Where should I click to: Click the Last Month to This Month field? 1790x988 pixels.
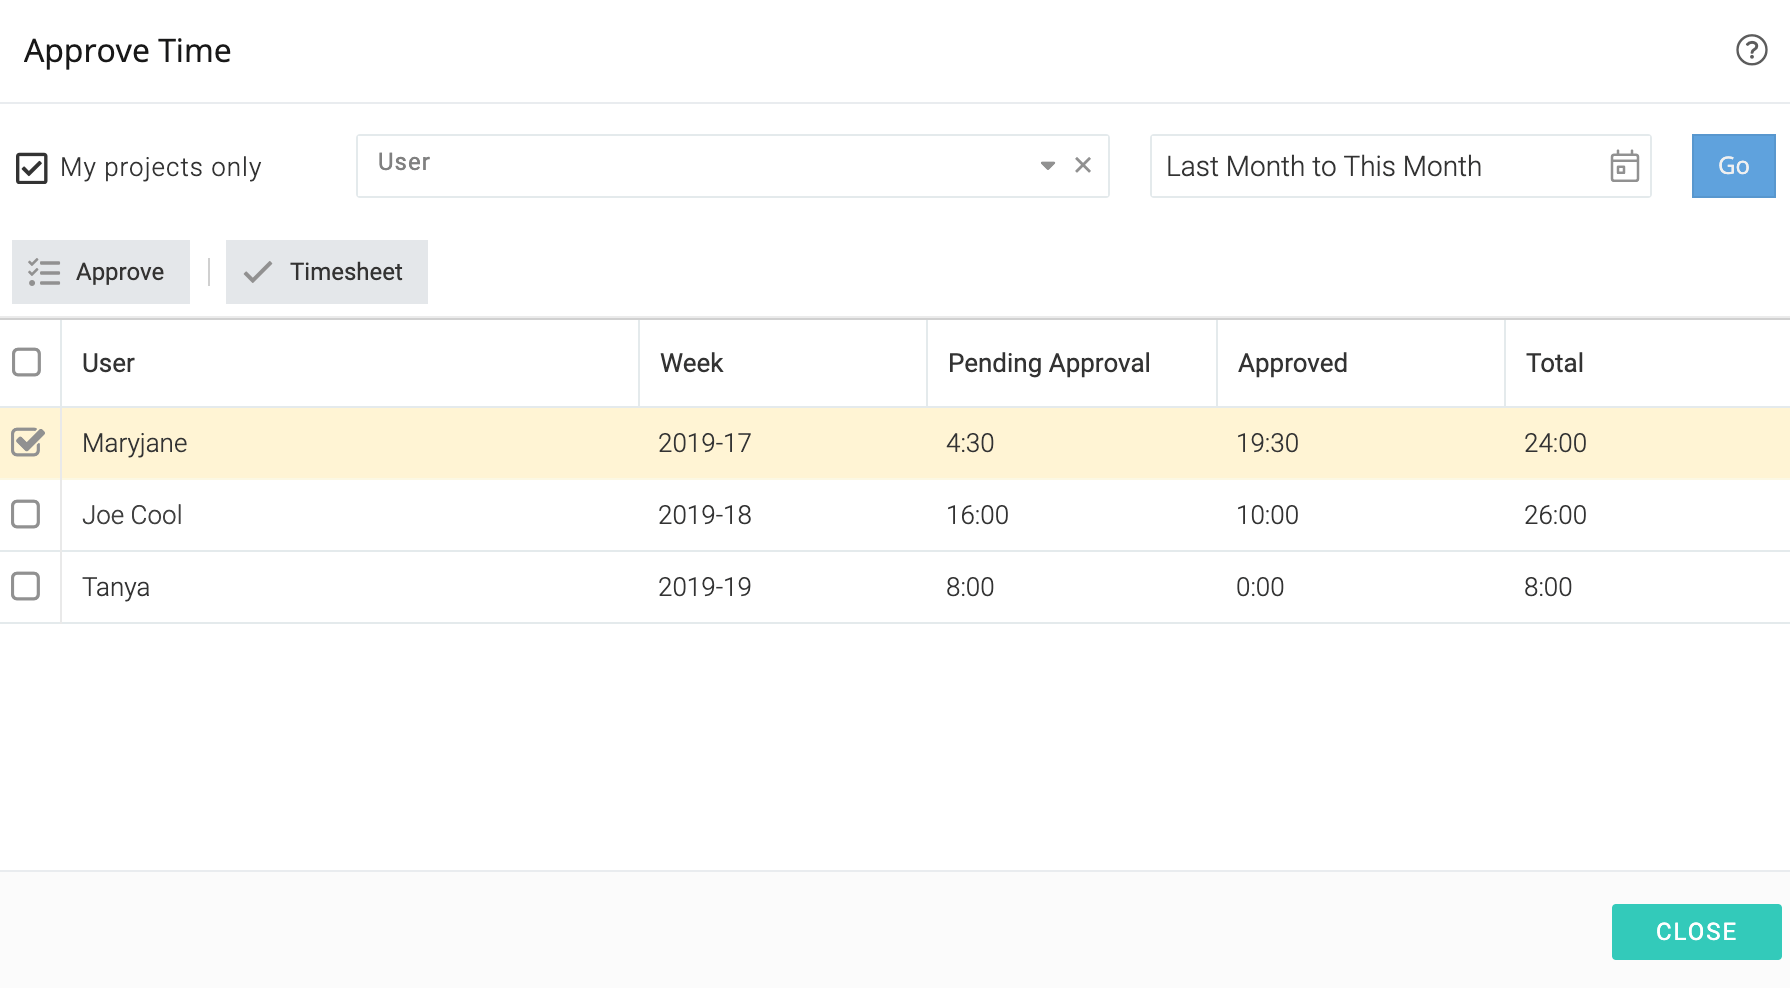pyautogui.click(x=1400, y=166)
